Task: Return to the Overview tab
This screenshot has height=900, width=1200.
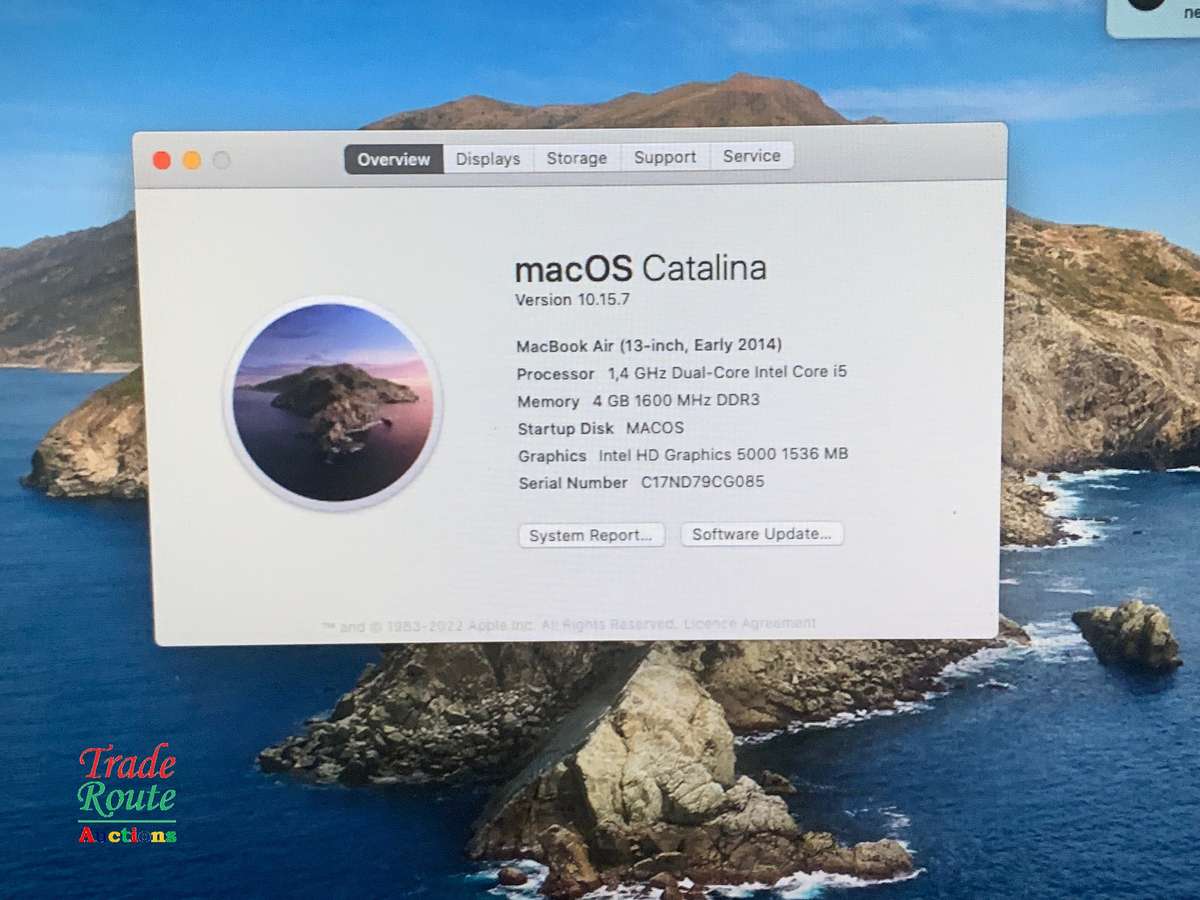Action: (393, 159)
